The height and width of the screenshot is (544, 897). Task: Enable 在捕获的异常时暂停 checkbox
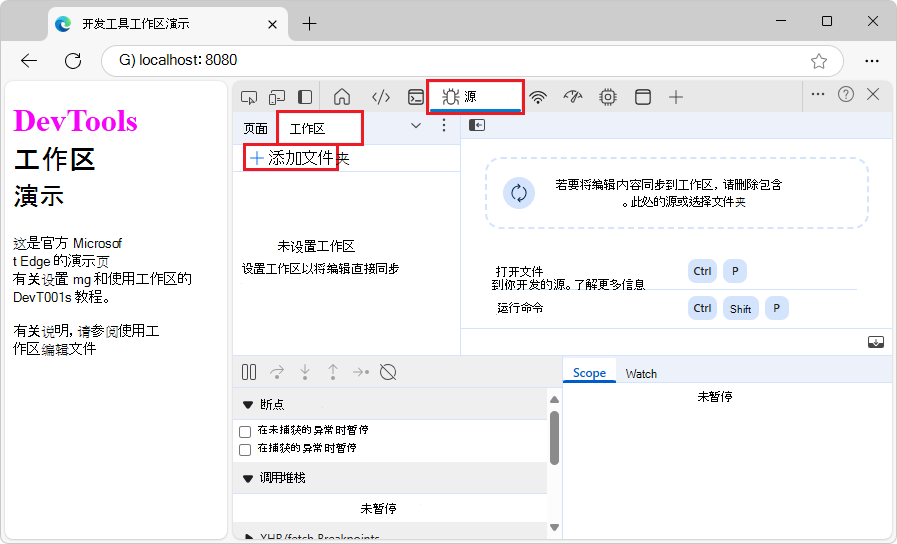tap(245, 450)
